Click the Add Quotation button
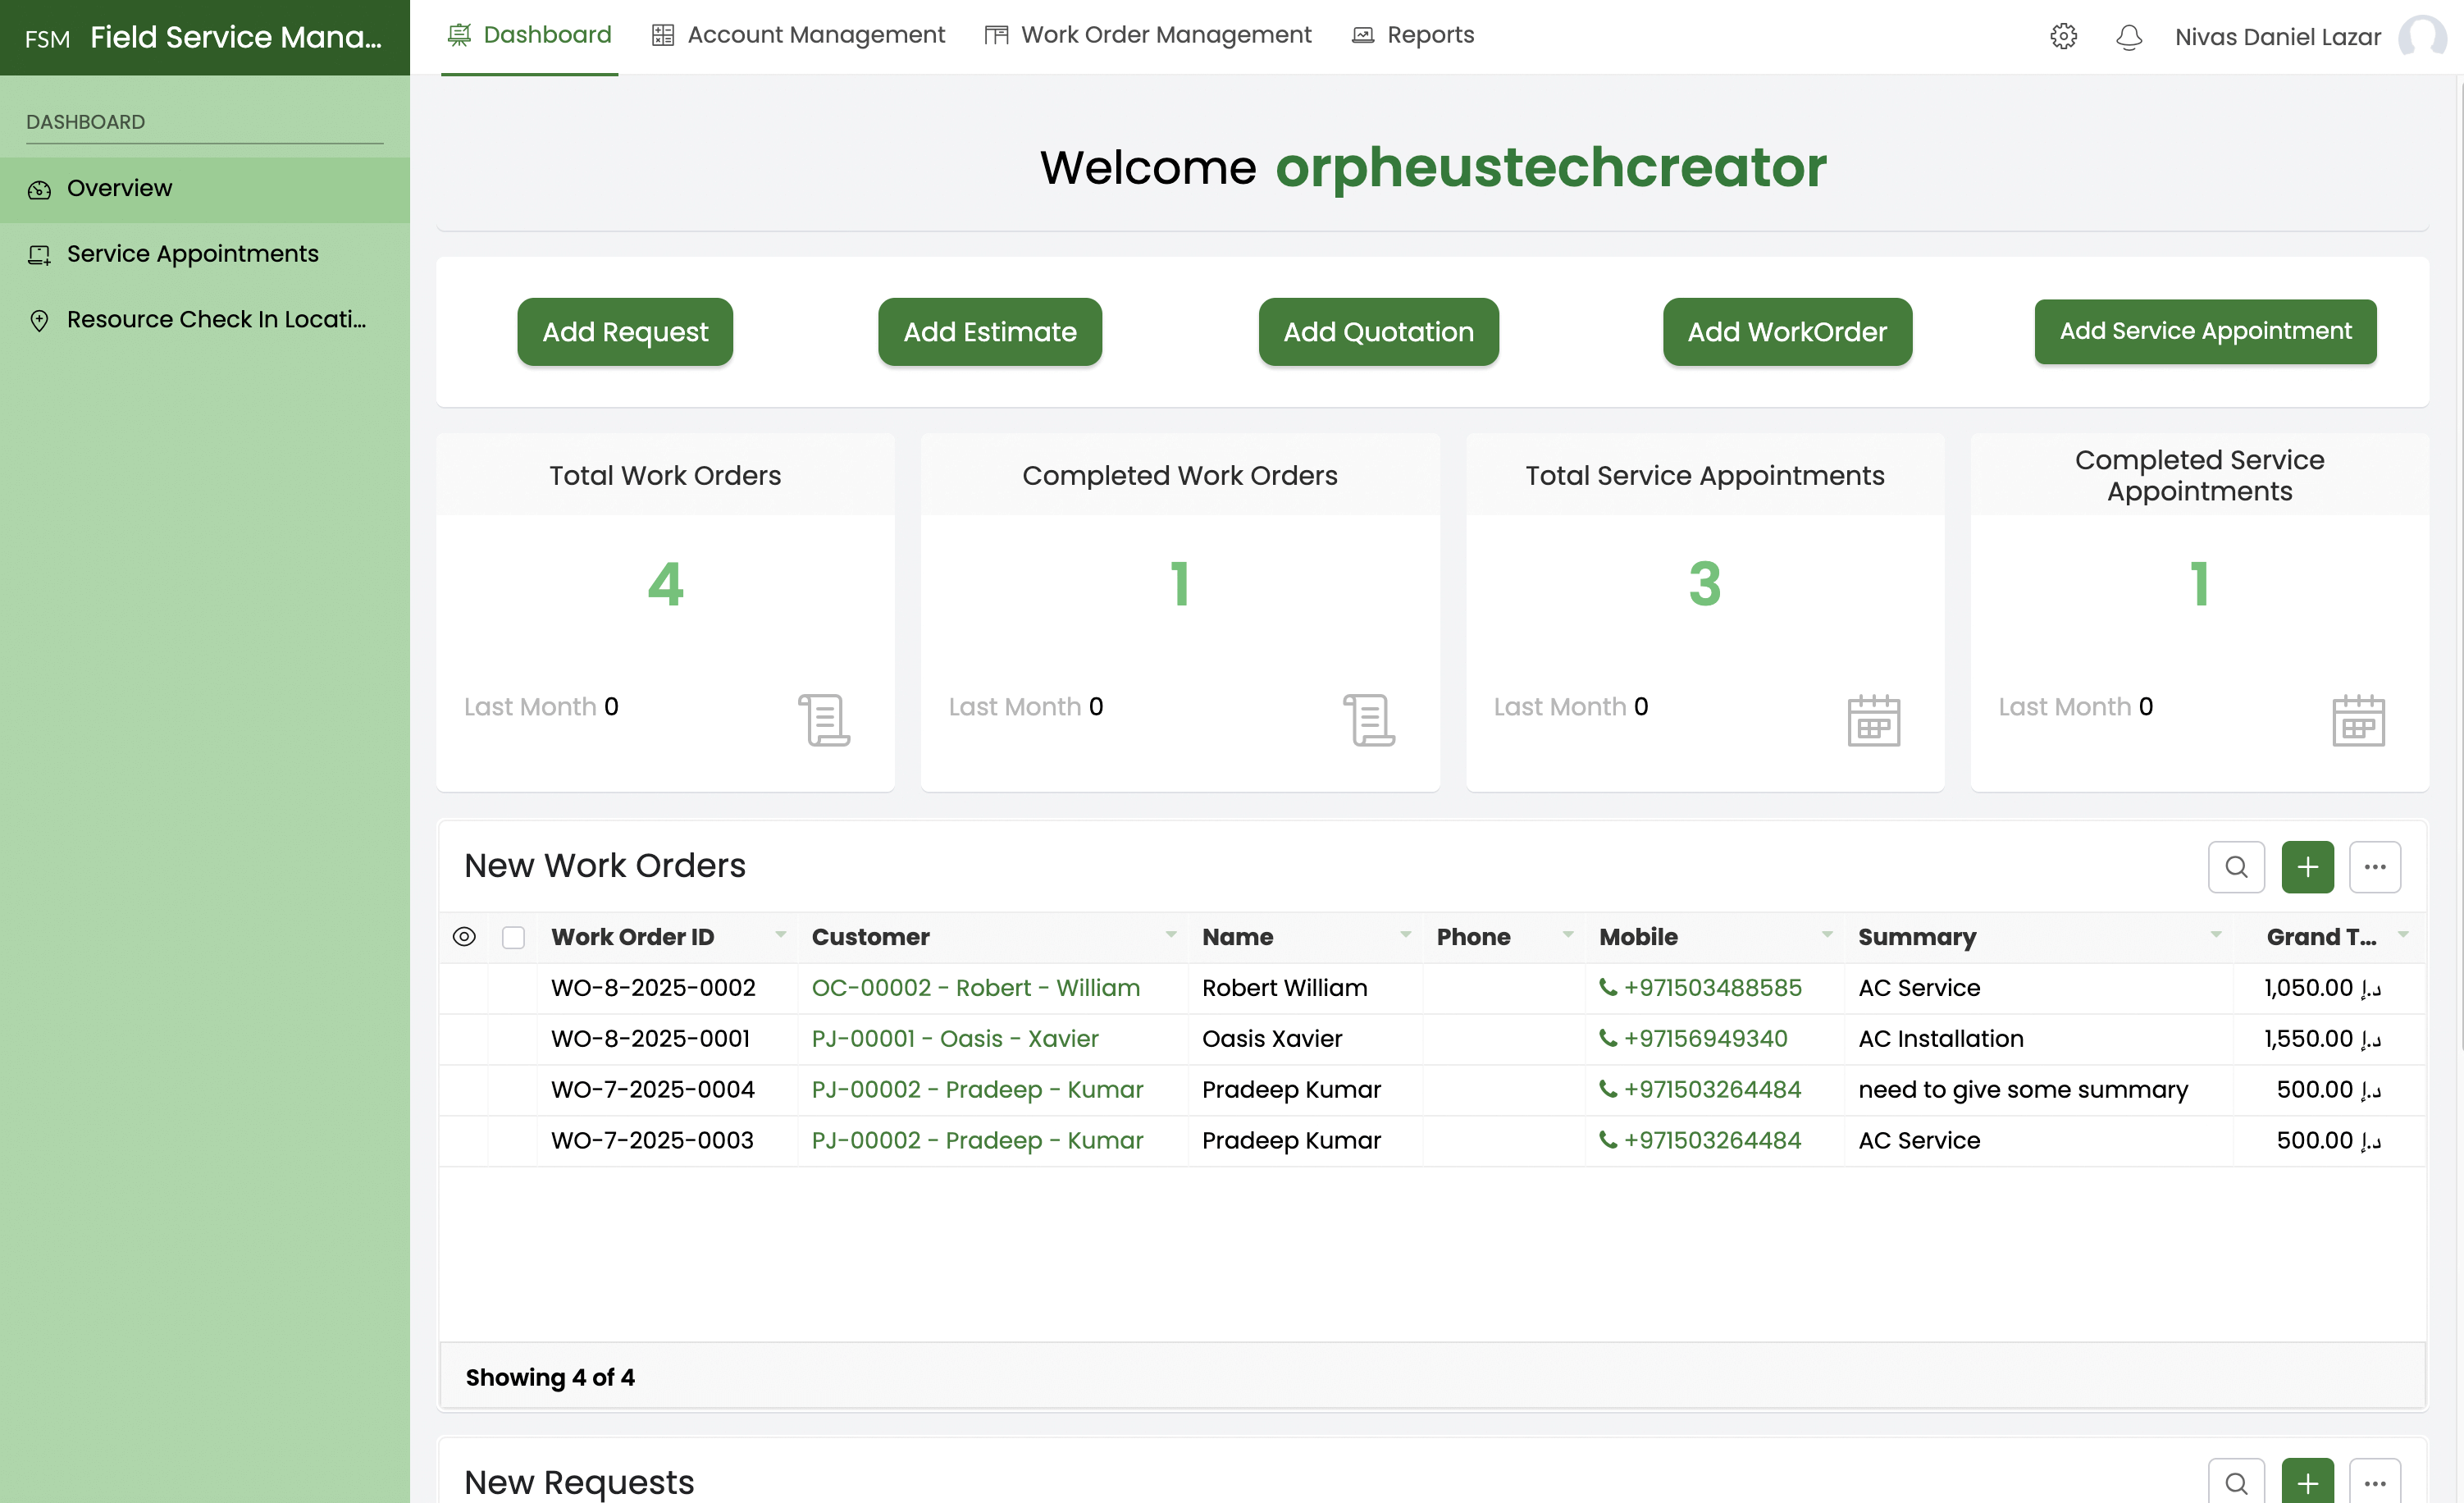2464x1503 pixels. coord(1377,332)
